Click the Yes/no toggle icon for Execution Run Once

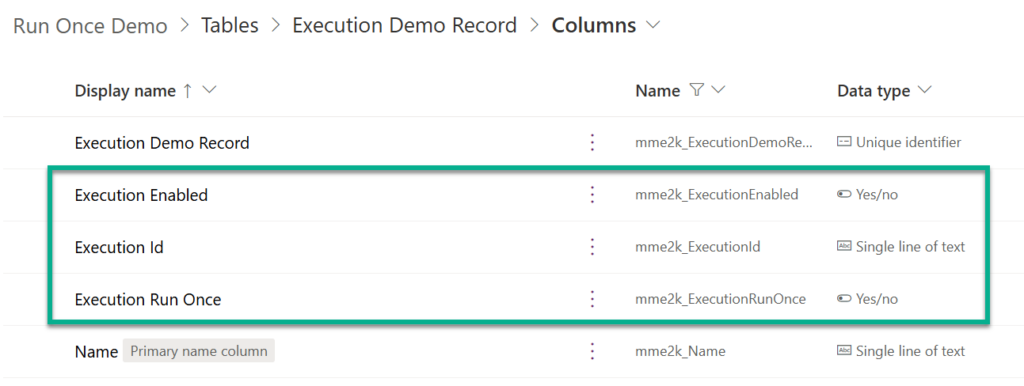tap(844, 298)
